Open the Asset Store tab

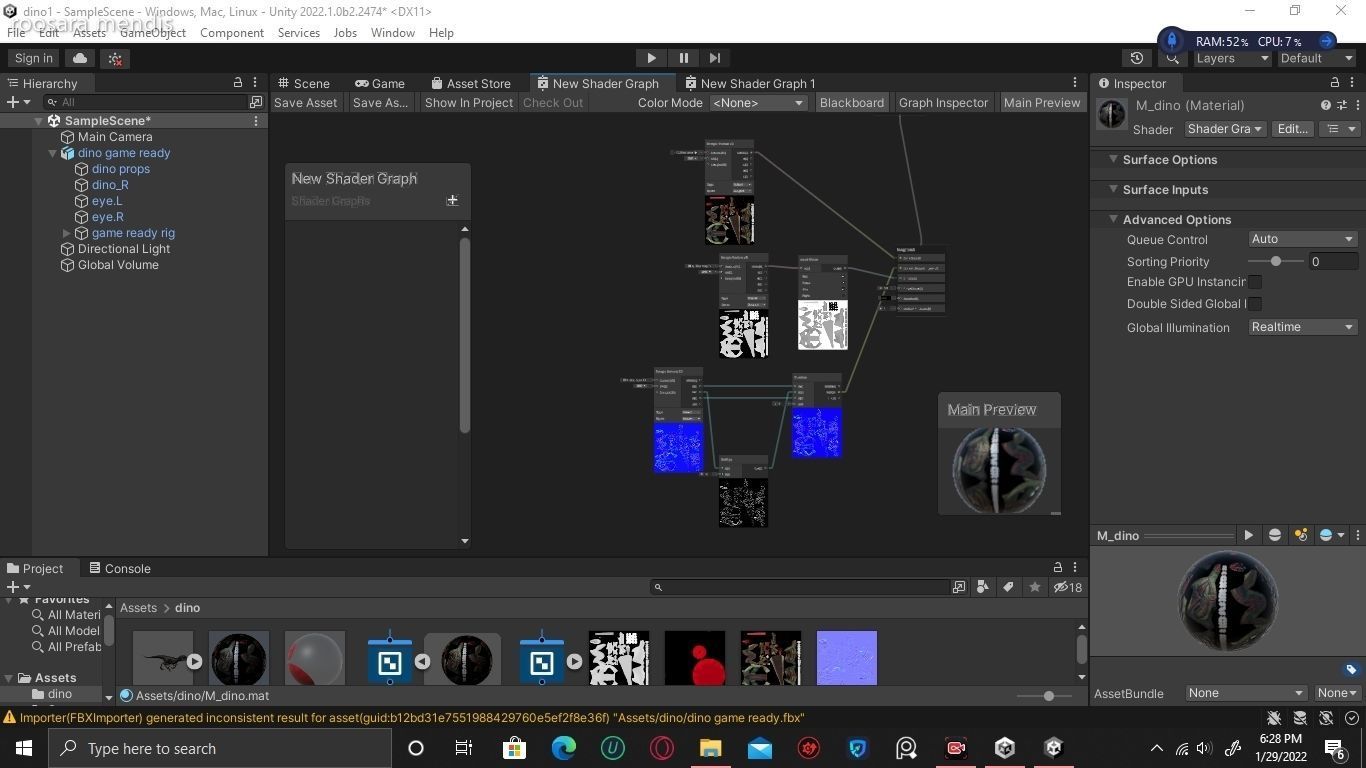tap(470, 83)
